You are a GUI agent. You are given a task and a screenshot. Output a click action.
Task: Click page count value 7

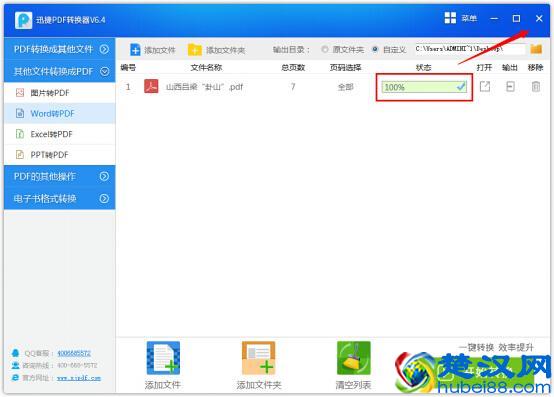pos(293,87)
